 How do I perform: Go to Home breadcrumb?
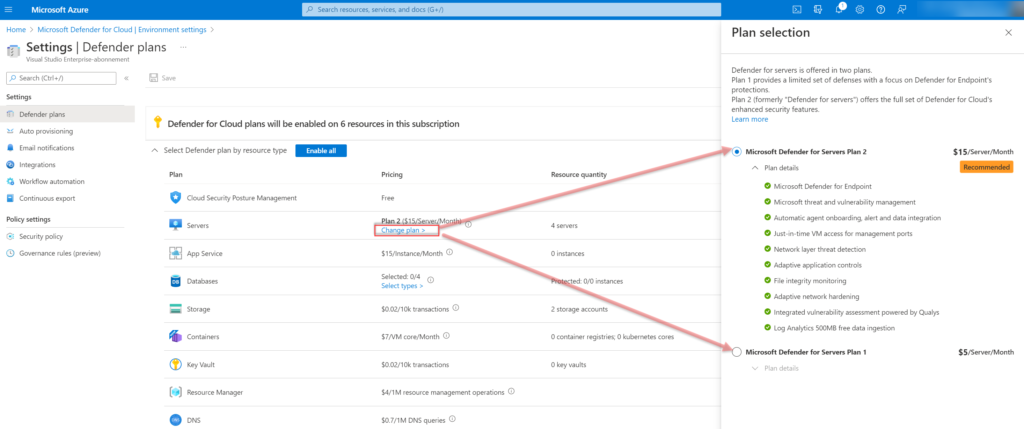click(16, 29)
